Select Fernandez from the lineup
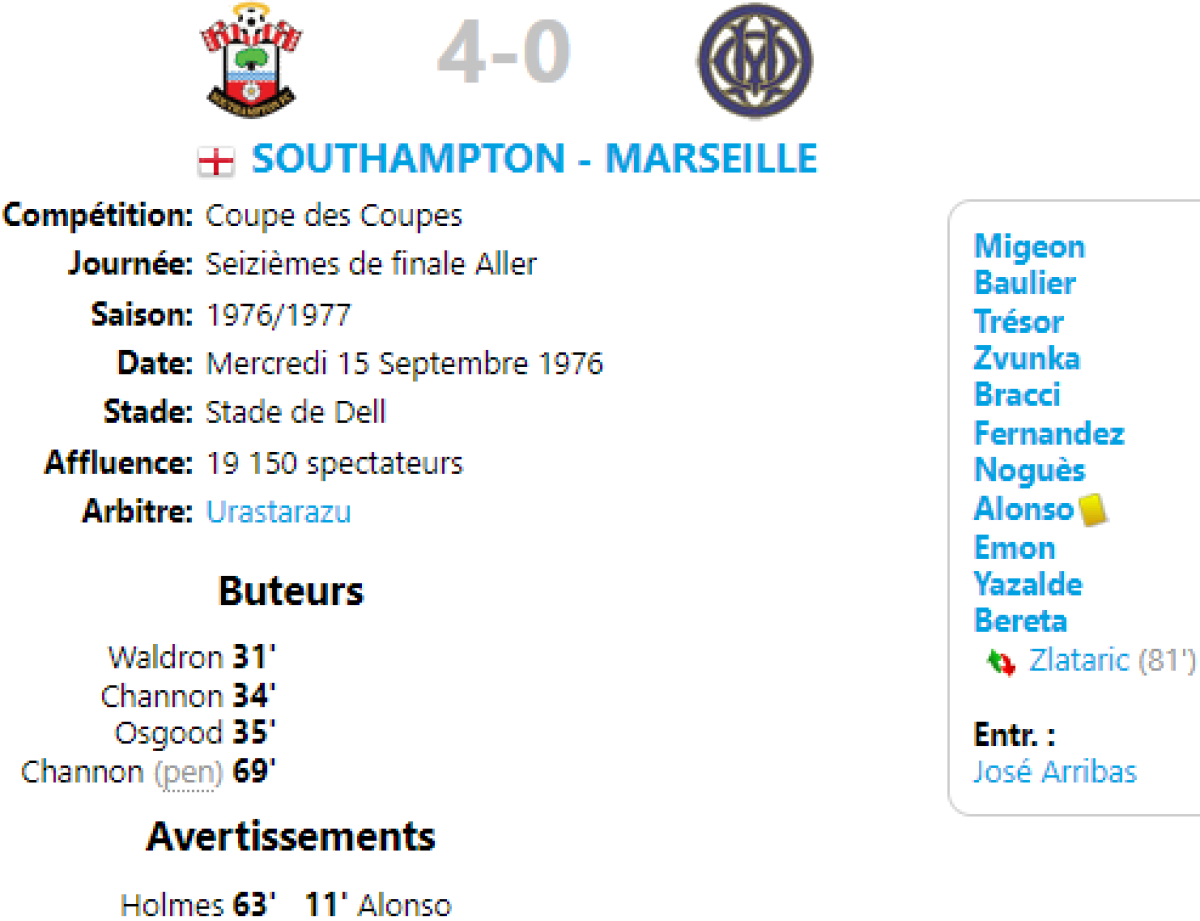The height and width of the screenshot is (921, 1200). [1048, 433]
